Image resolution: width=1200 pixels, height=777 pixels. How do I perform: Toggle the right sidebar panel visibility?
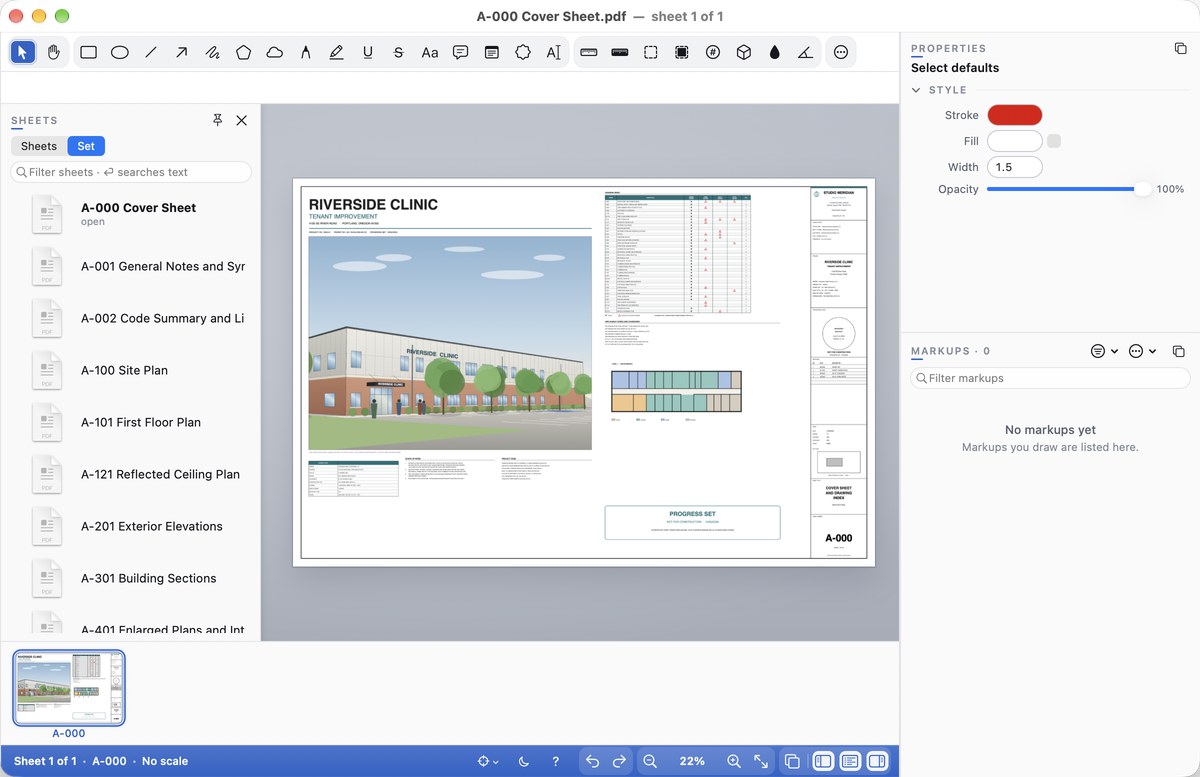[x=877, y=761]
